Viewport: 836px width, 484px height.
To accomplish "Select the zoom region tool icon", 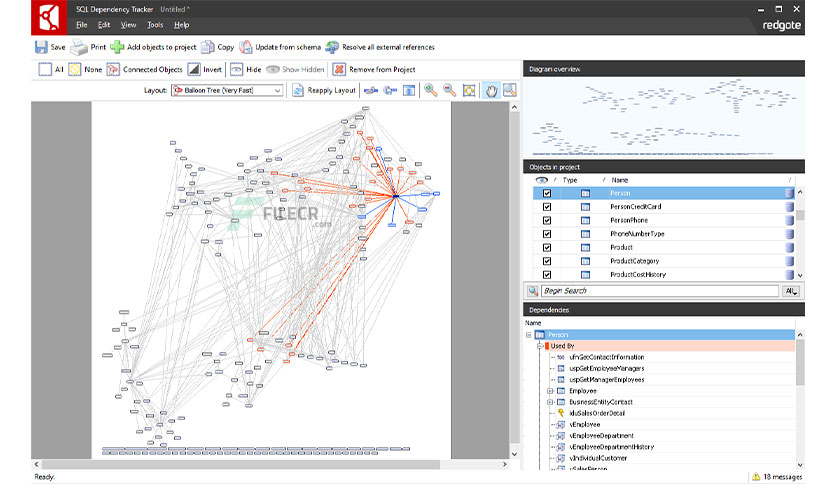I will (510, 90).
